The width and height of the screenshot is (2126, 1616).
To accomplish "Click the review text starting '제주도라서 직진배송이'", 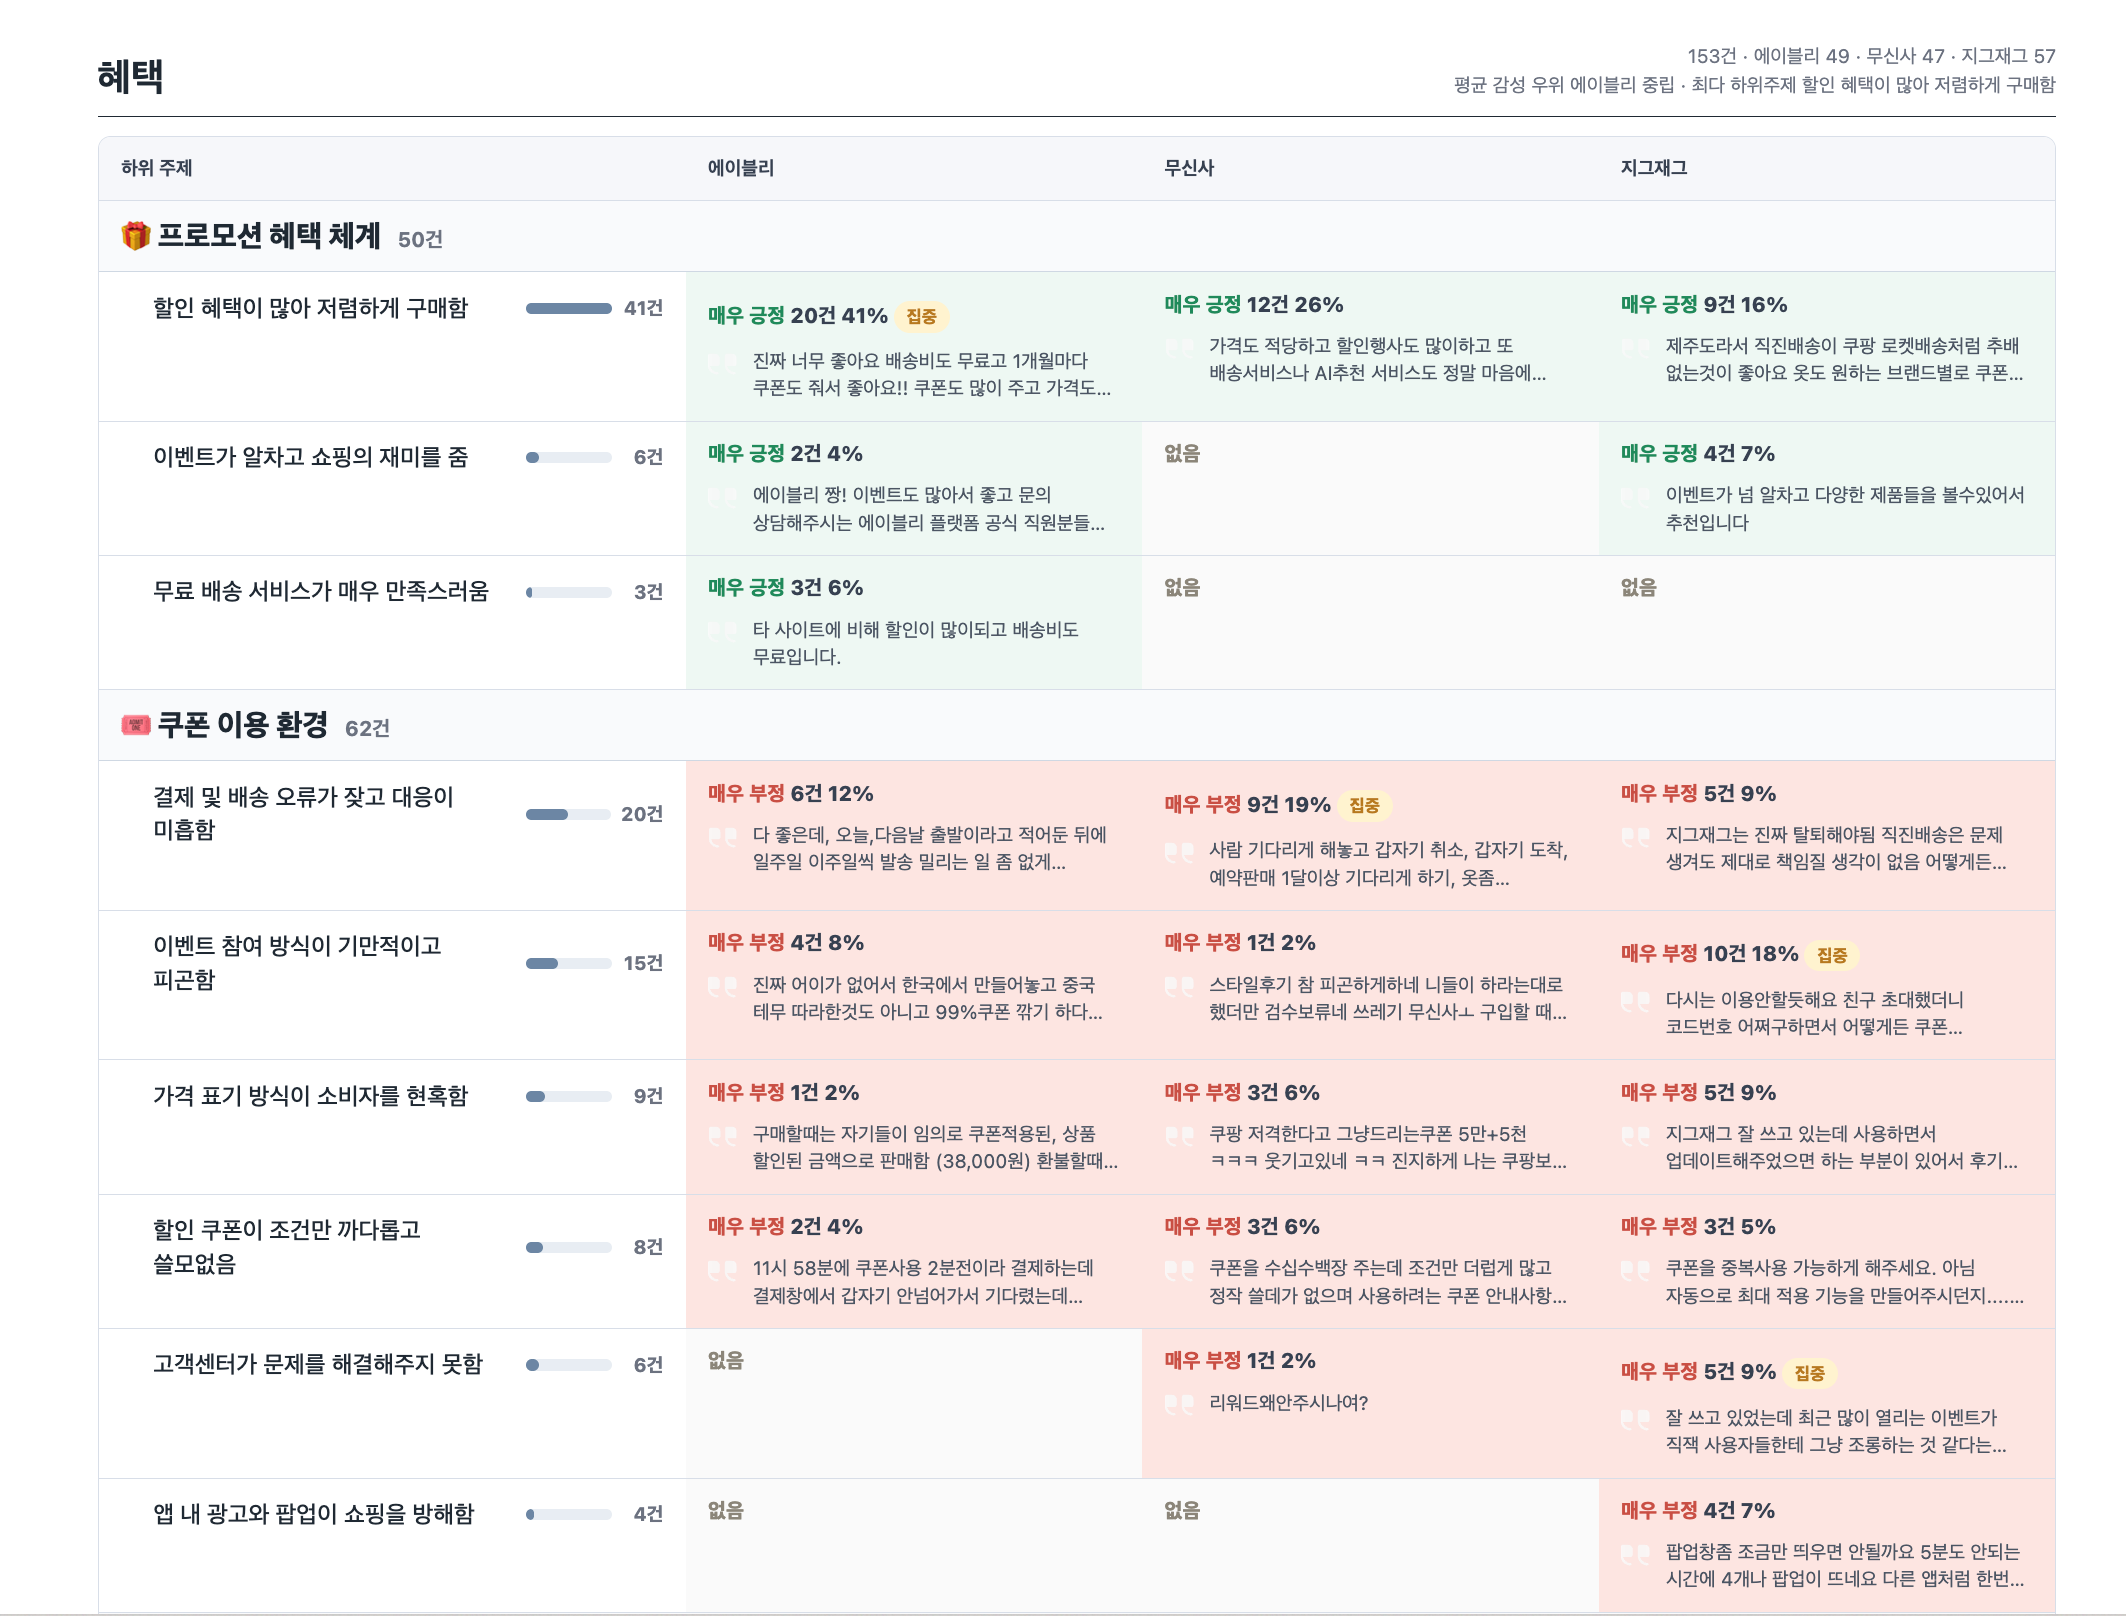I will coord(1844,360).
